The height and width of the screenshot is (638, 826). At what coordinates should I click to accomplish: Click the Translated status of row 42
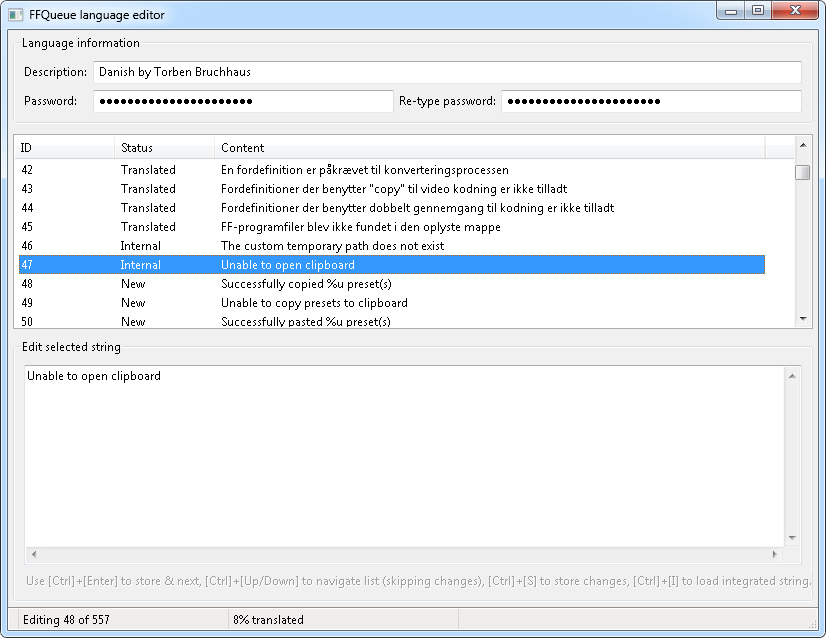point(148,170)
